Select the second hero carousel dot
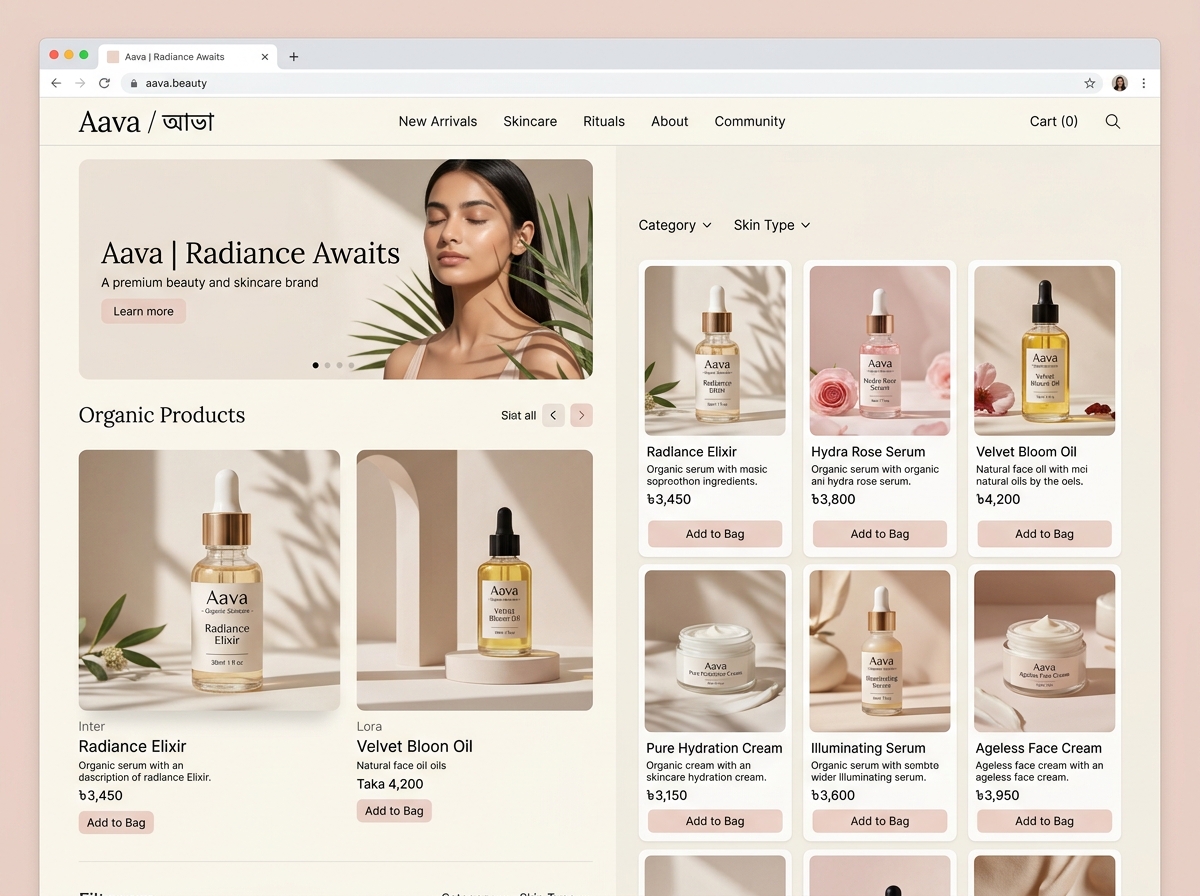This screenshot has height=896, width=1200. [x=327, y=365]
